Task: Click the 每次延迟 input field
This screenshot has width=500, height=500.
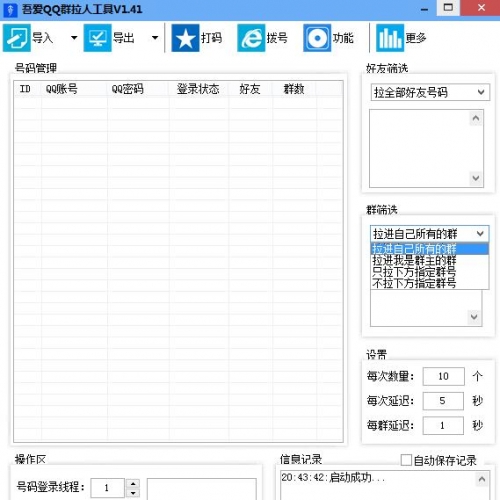Action: tap(443, 401)
